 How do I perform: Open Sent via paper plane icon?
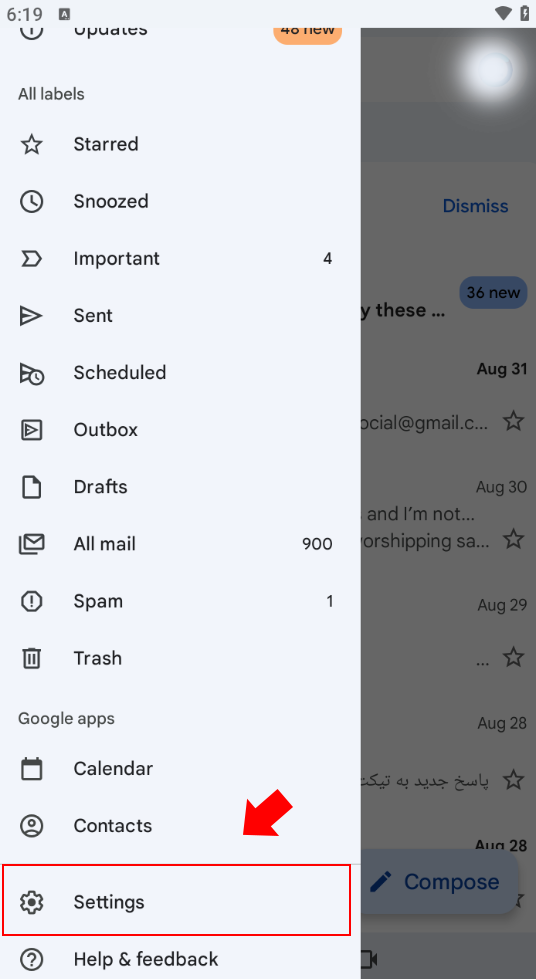pyautogui.click(x=31, y=316)
